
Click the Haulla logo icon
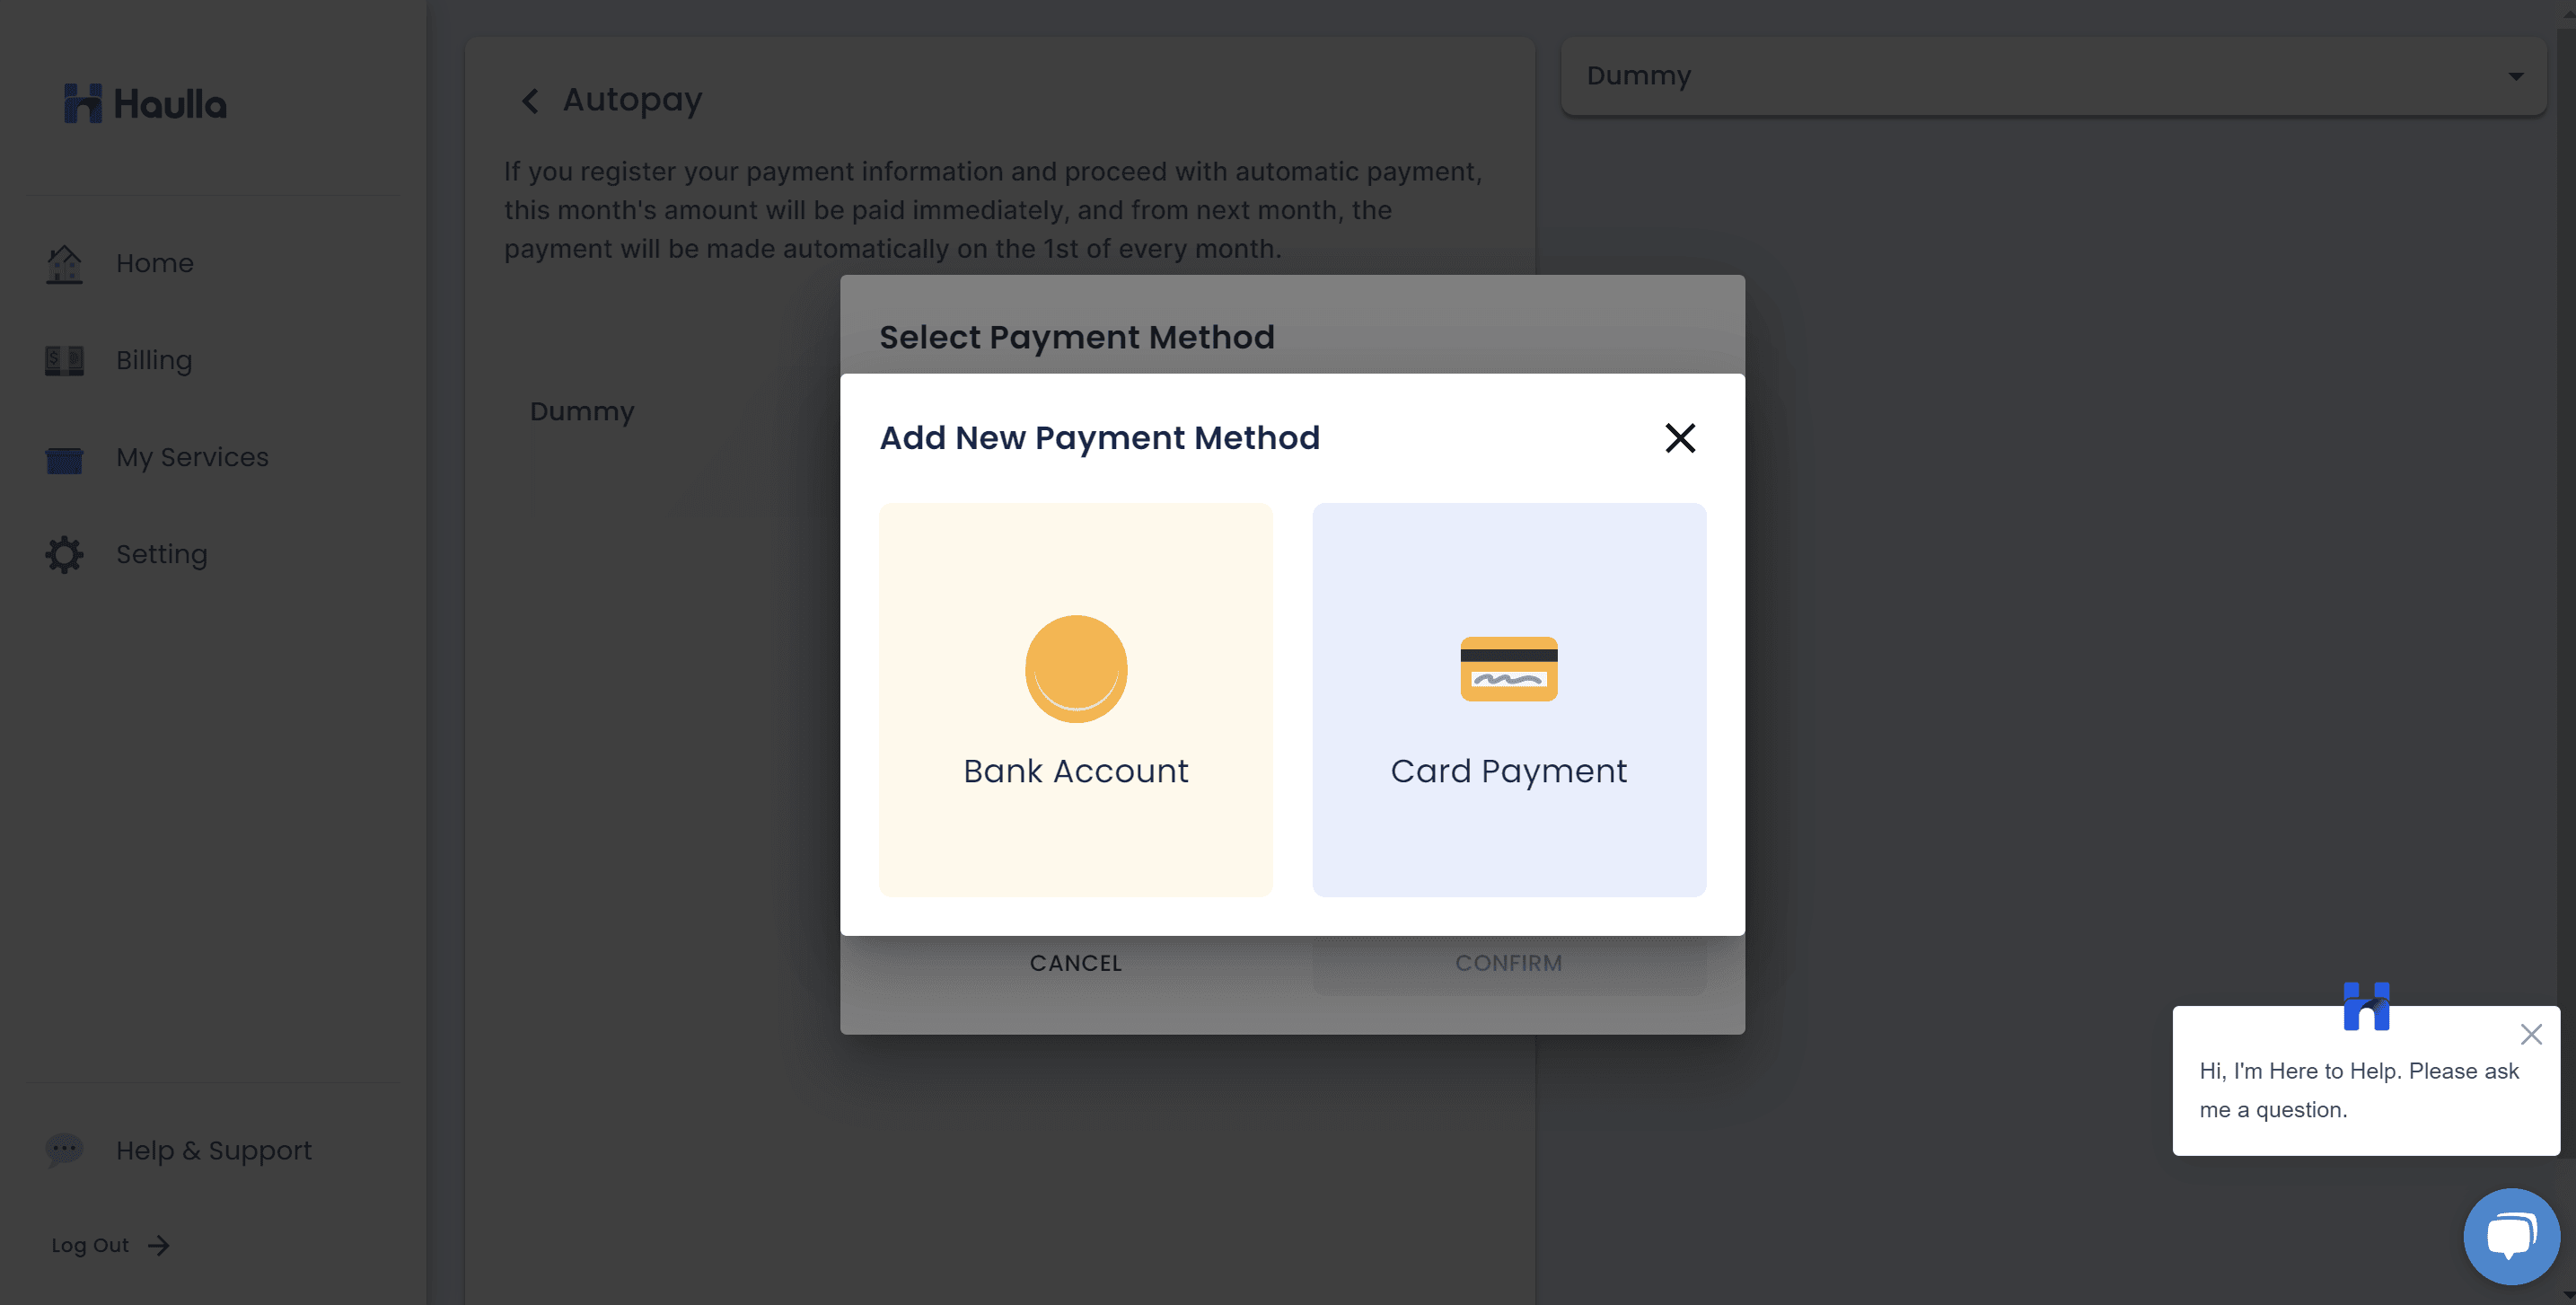[83, 104]
